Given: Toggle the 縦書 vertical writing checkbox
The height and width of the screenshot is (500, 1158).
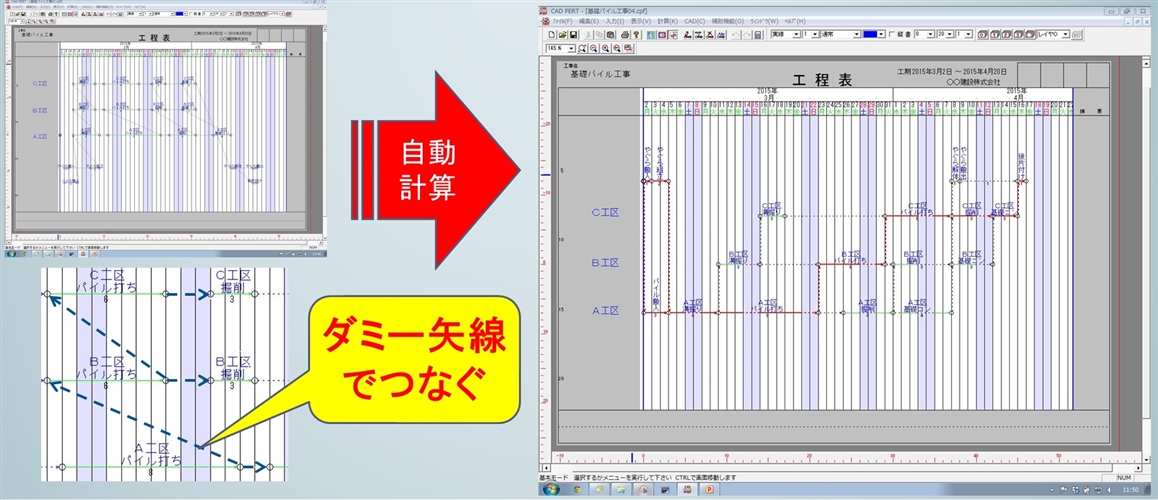Looking at the screenshot, I should click(x=891, y=34).
